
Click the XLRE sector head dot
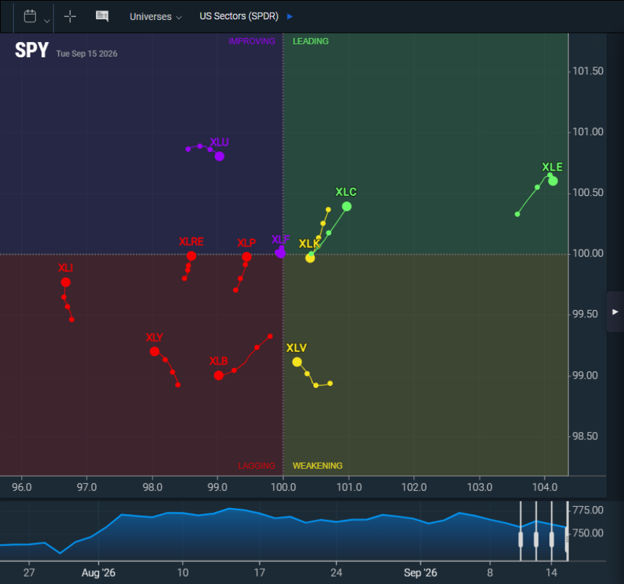(x=191, y=256)
